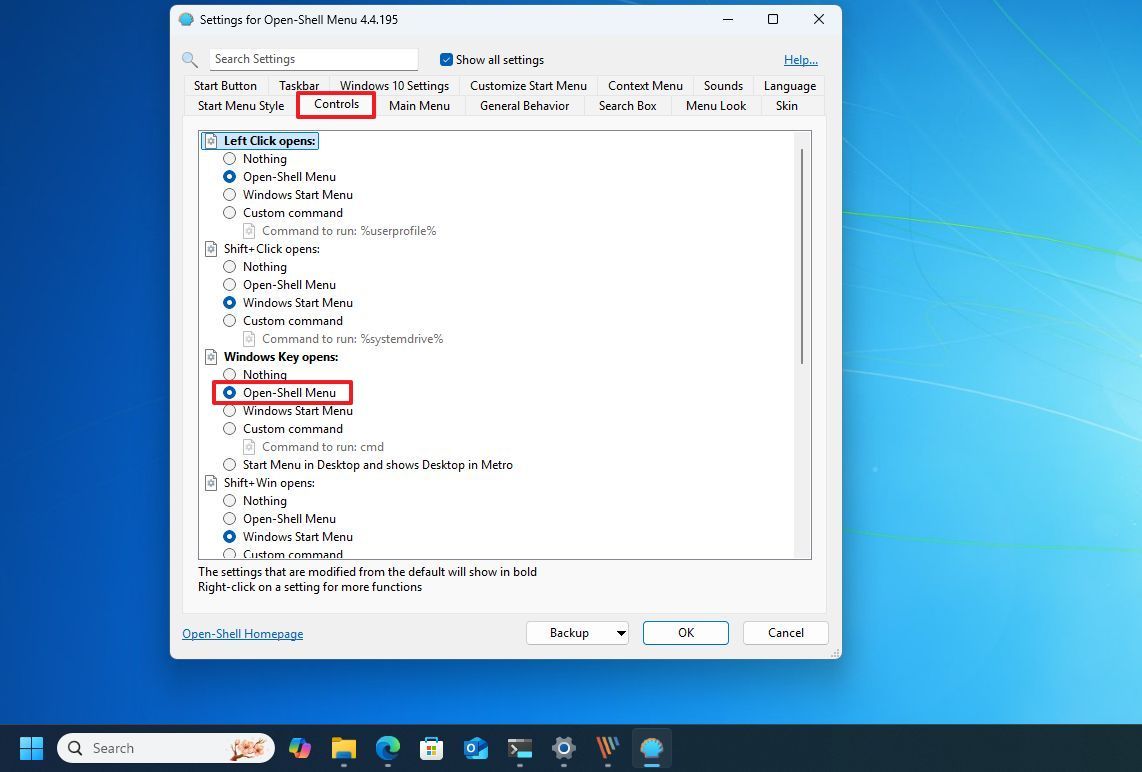
Task: Click the setting icon beside Shift+Click opens
Action: pyautogui.click(x=210, y=248)
